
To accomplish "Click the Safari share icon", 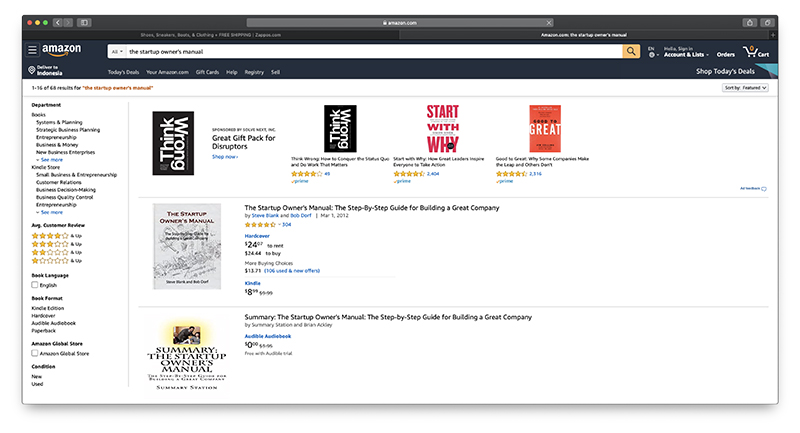I will (x=749, y=22).
